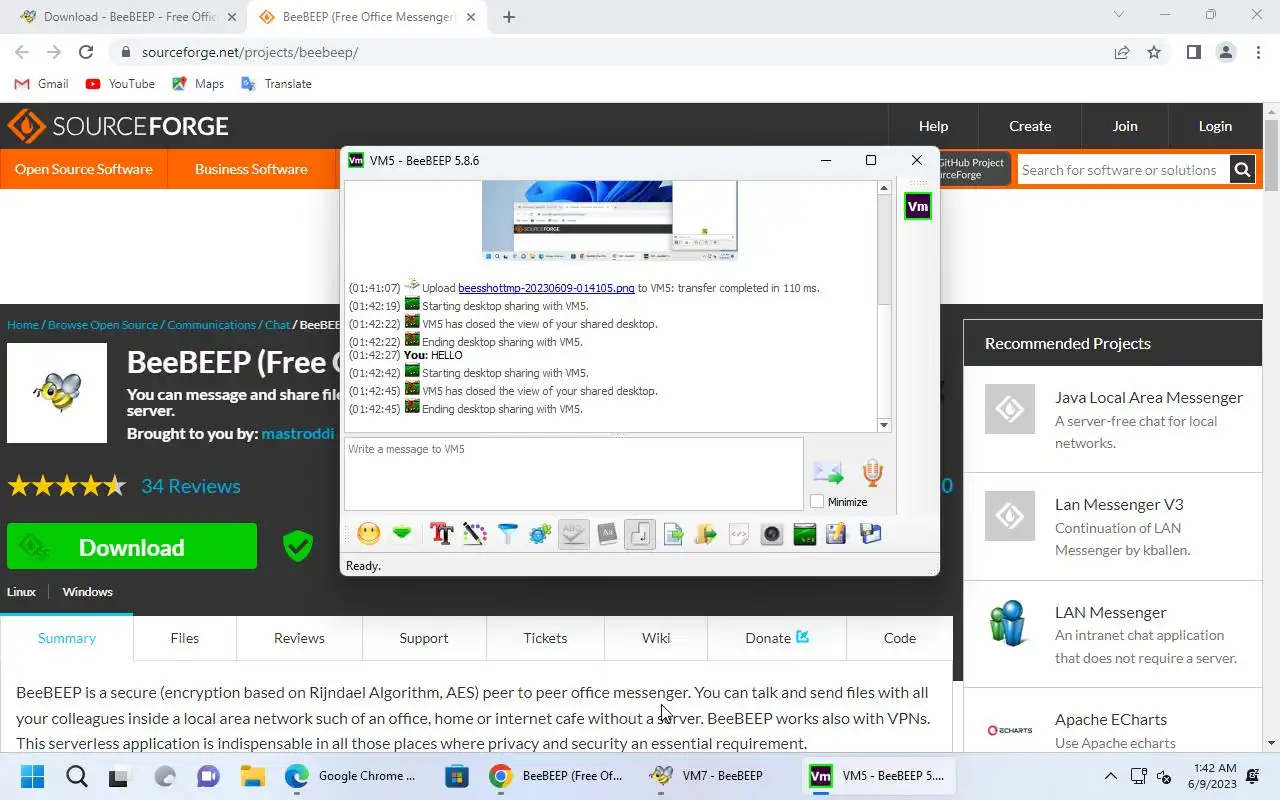Start desktop sharing with the green monitor icon
Image resolution: width=1280 pixels, height=800 pixels.
click(x=805, y=534)
